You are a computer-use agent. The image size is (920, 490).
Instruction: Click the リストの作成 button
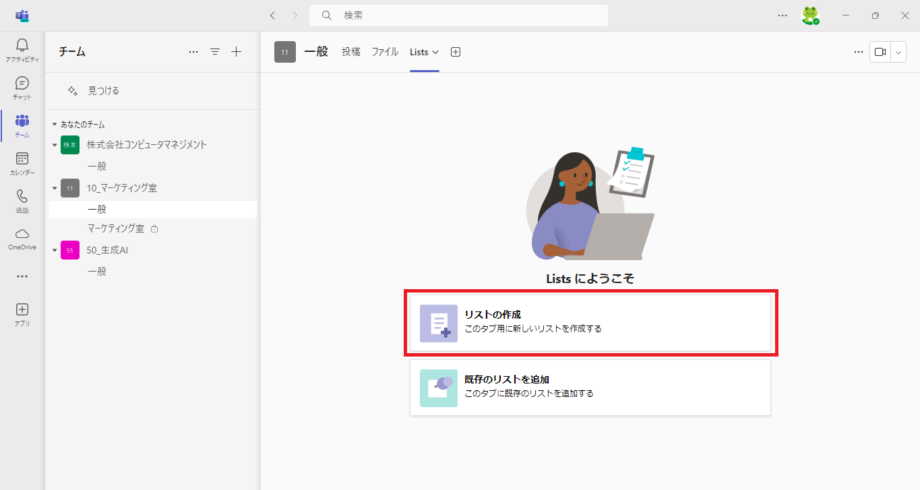pos(590,322)
